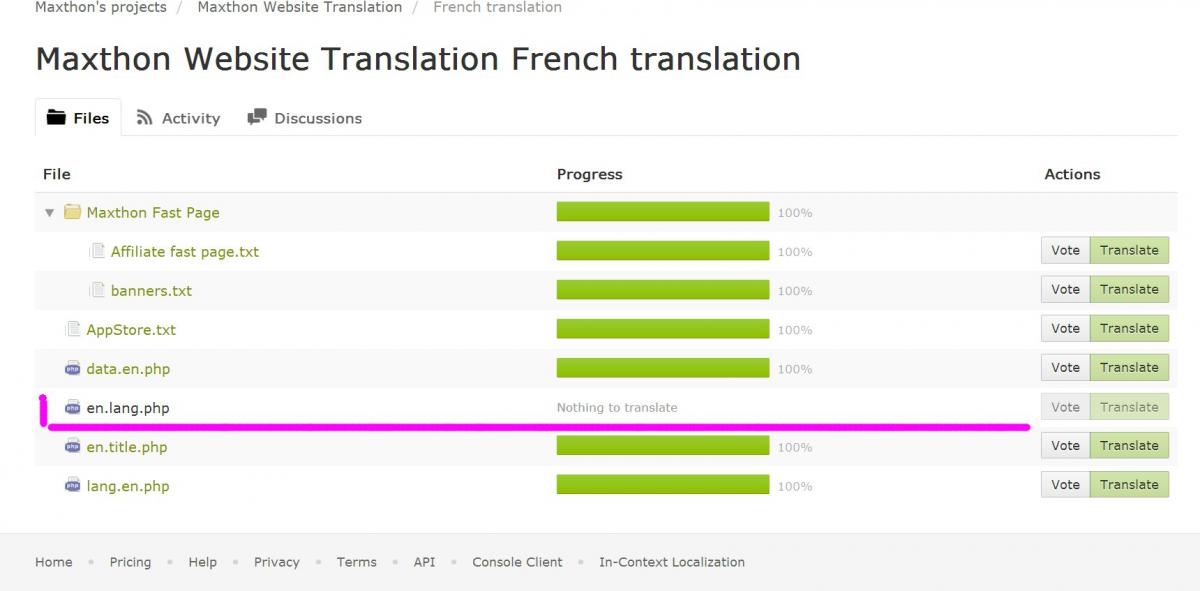Screen dimensions: 1200x591
Task: Click the Files tab folder icon
Action: click(56, 117)
